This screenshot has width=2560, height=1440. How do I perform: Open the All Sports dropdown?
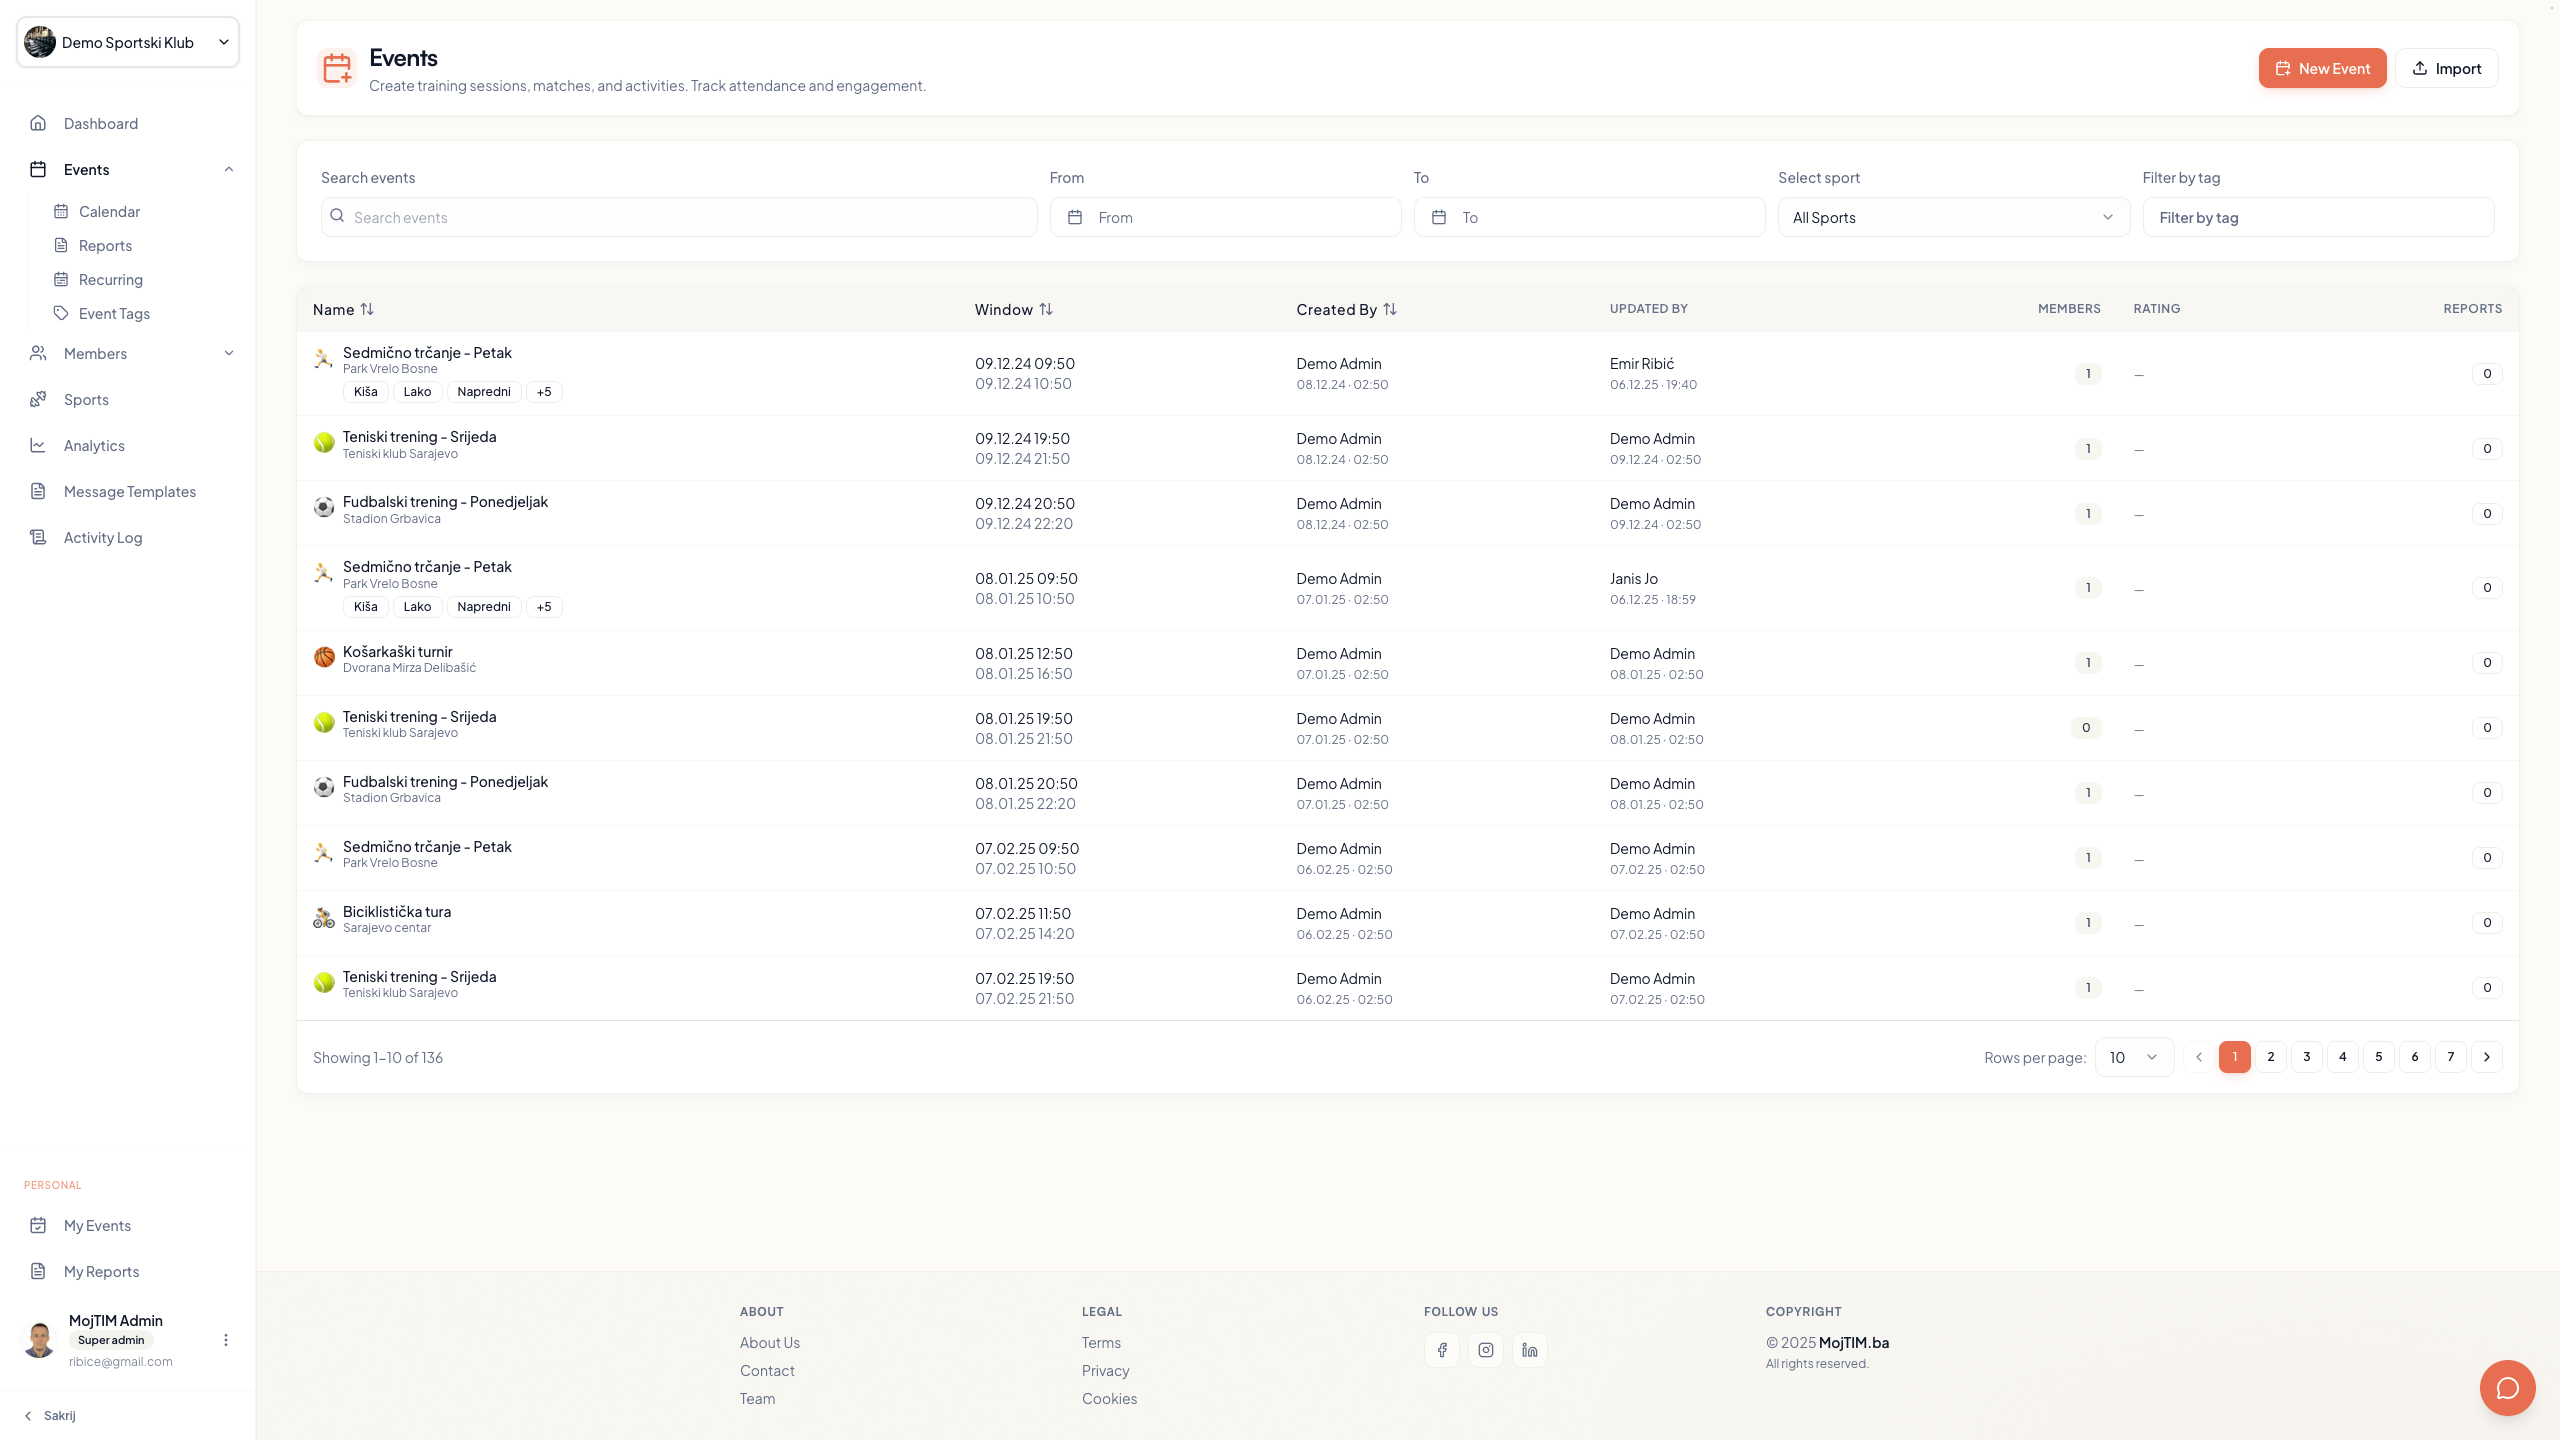[x=1953, y=217]
